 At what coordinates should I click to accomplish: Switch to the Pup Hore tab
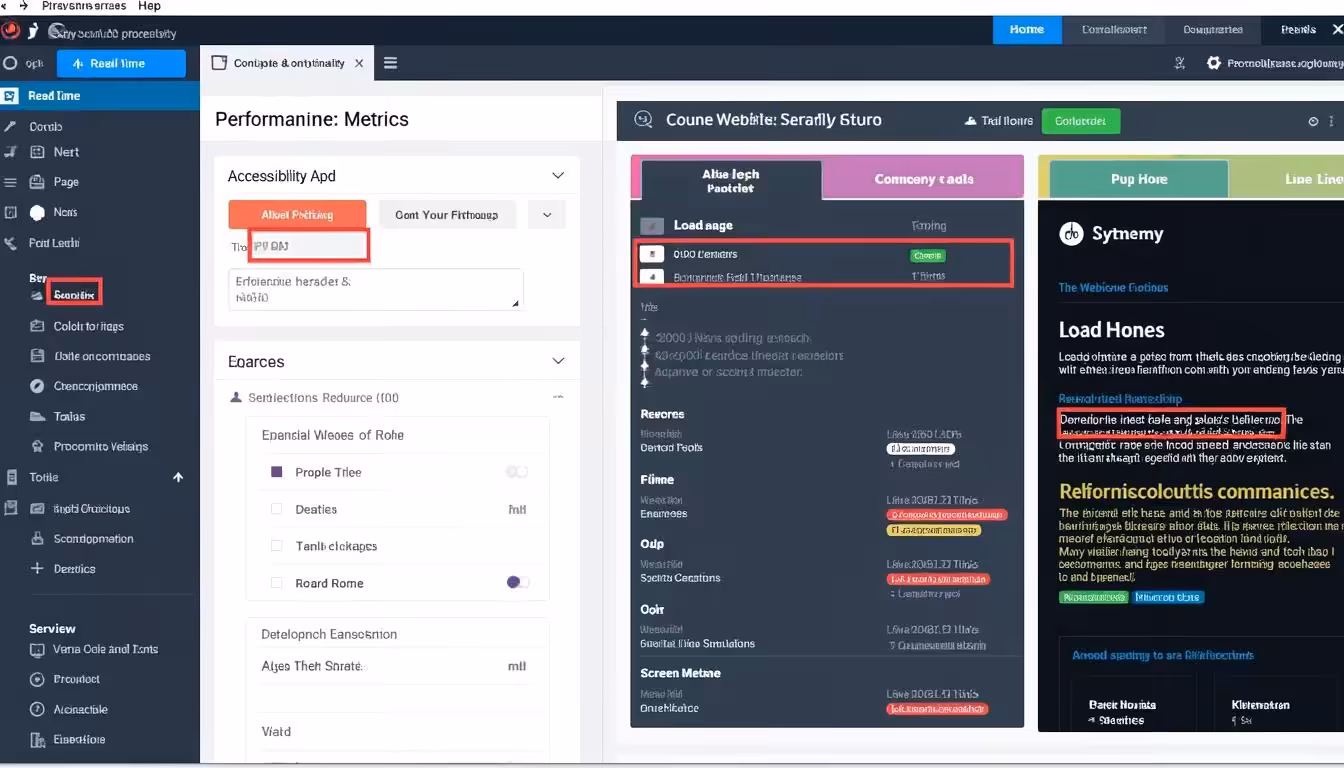(1139, 179)
